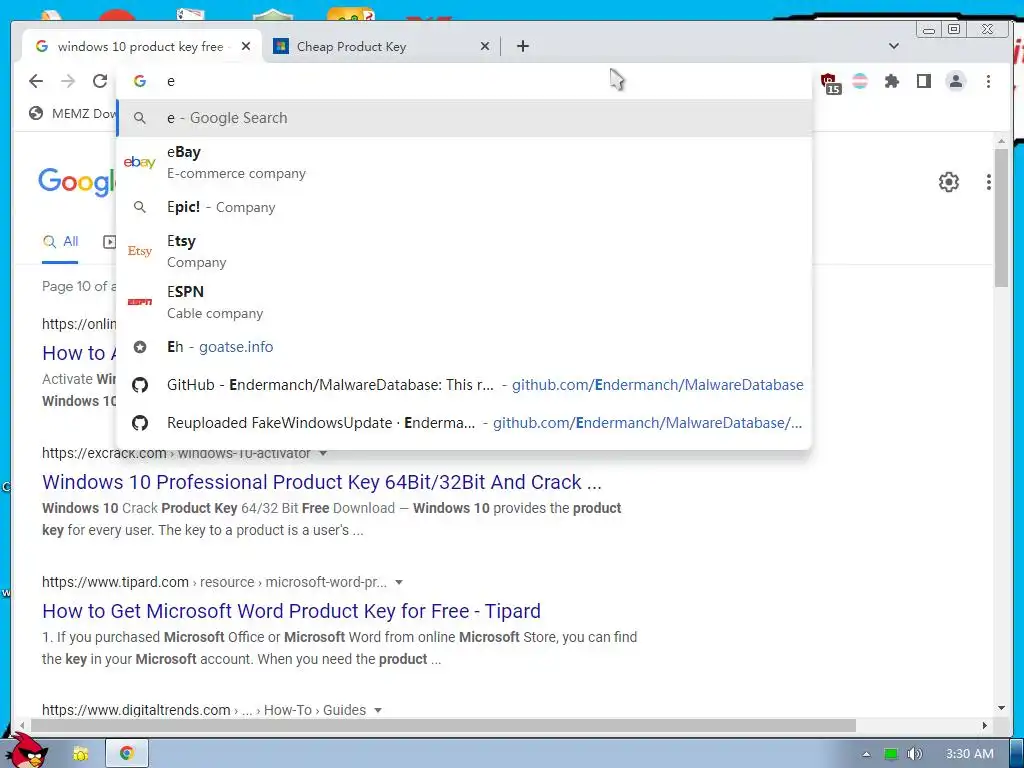Reload the current page
Image resolution: width=1024 pixels, height=768 pixels.
pos(100,81)
